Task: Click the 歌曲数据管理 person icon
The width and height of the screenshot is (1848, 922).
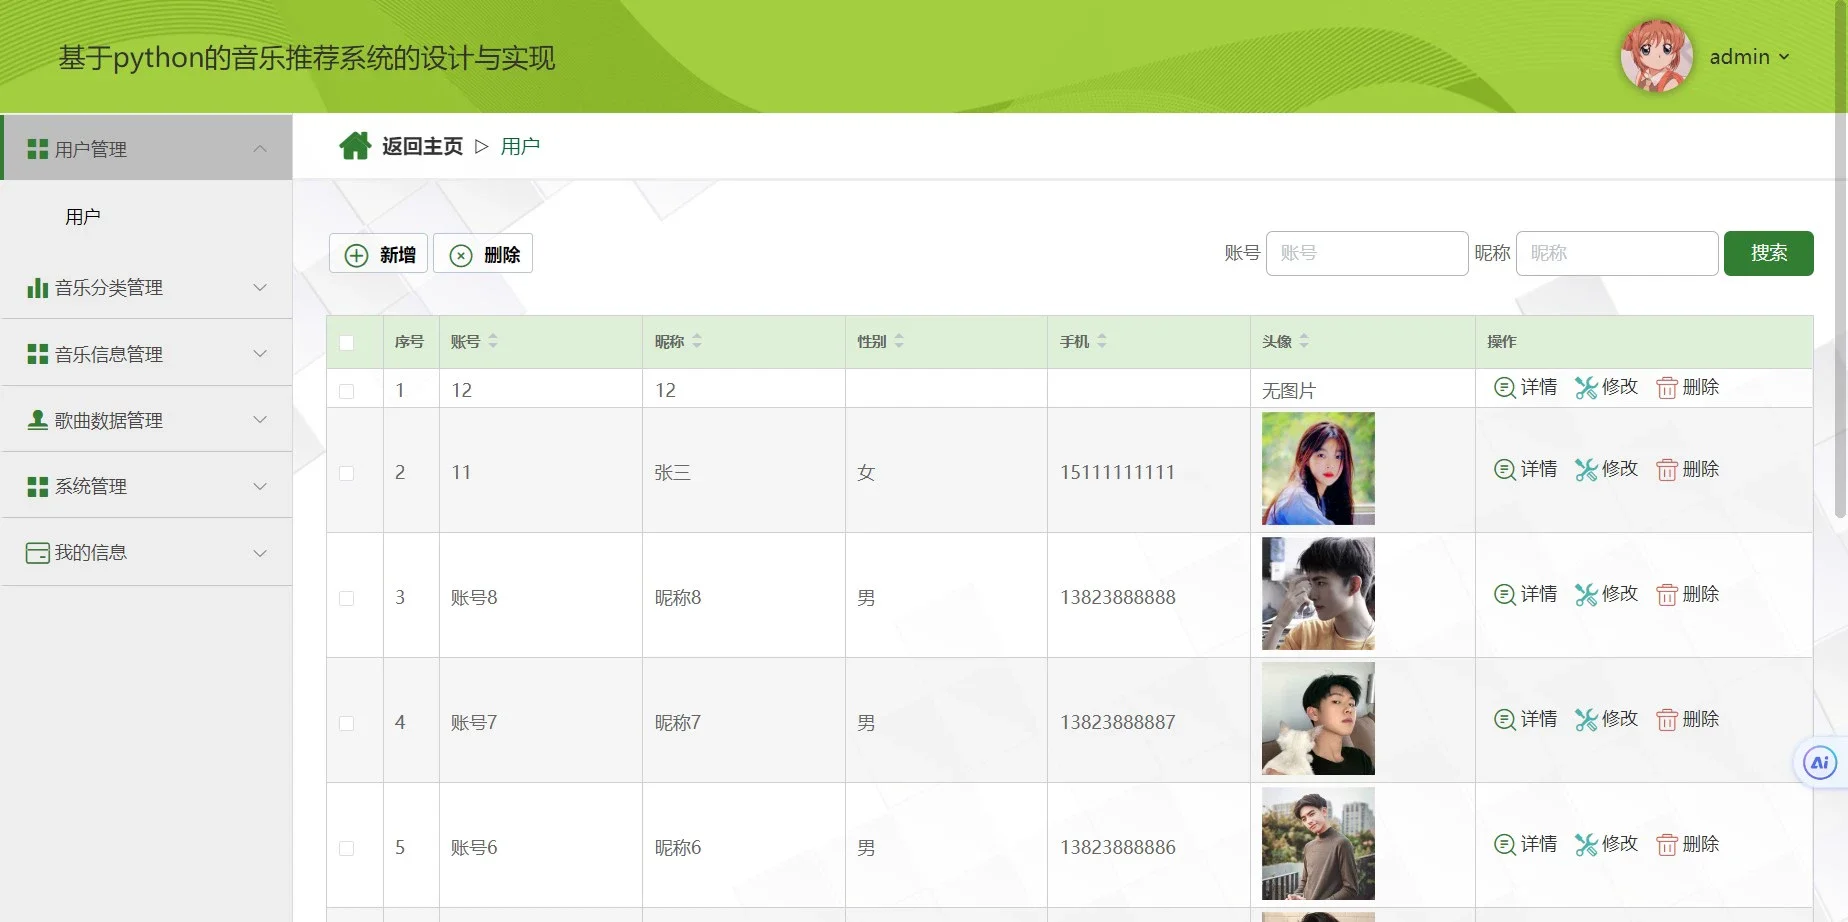Action: pyautogui.click(x=38, y=420)
